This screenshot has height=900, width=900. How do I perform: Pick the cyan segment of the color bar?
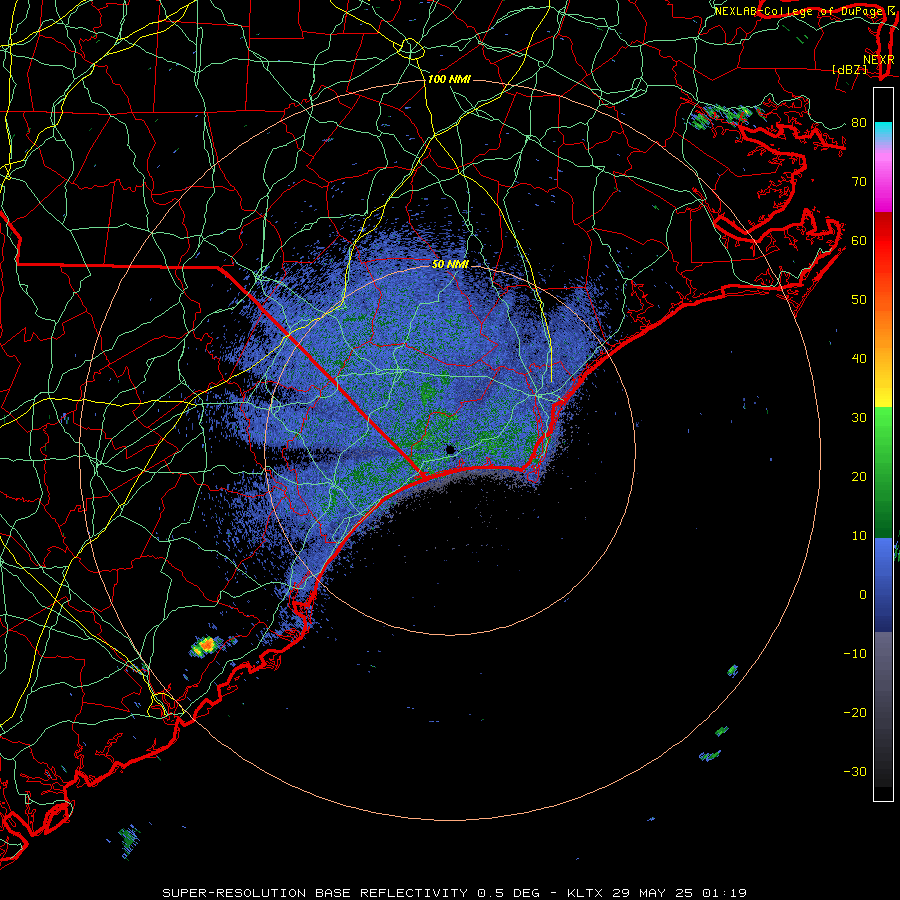click(x=883, y=131)
